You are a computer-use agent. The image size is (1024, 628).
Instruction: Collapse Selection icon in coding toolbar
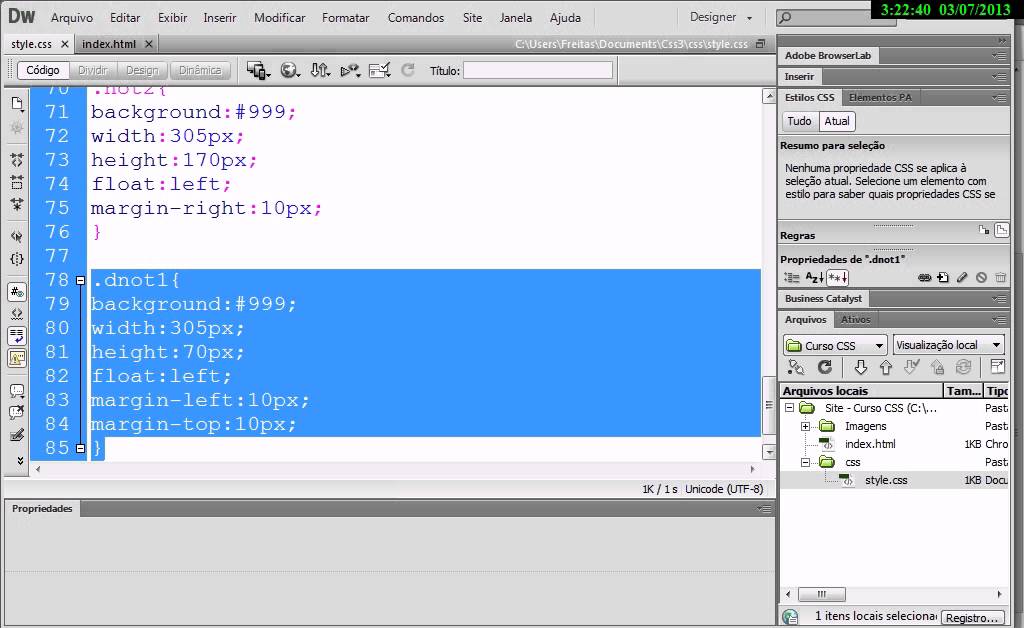17,182
